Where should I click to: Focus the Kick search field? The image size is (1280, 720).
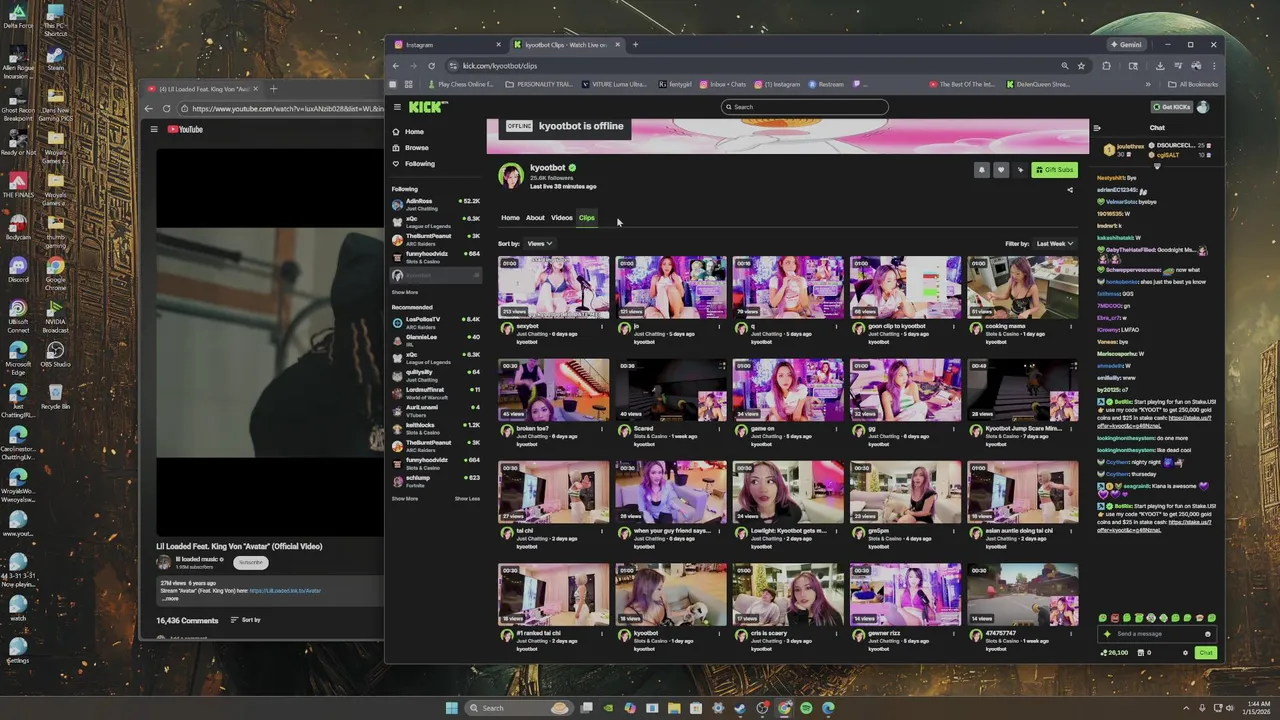click(x=804, y=107)
